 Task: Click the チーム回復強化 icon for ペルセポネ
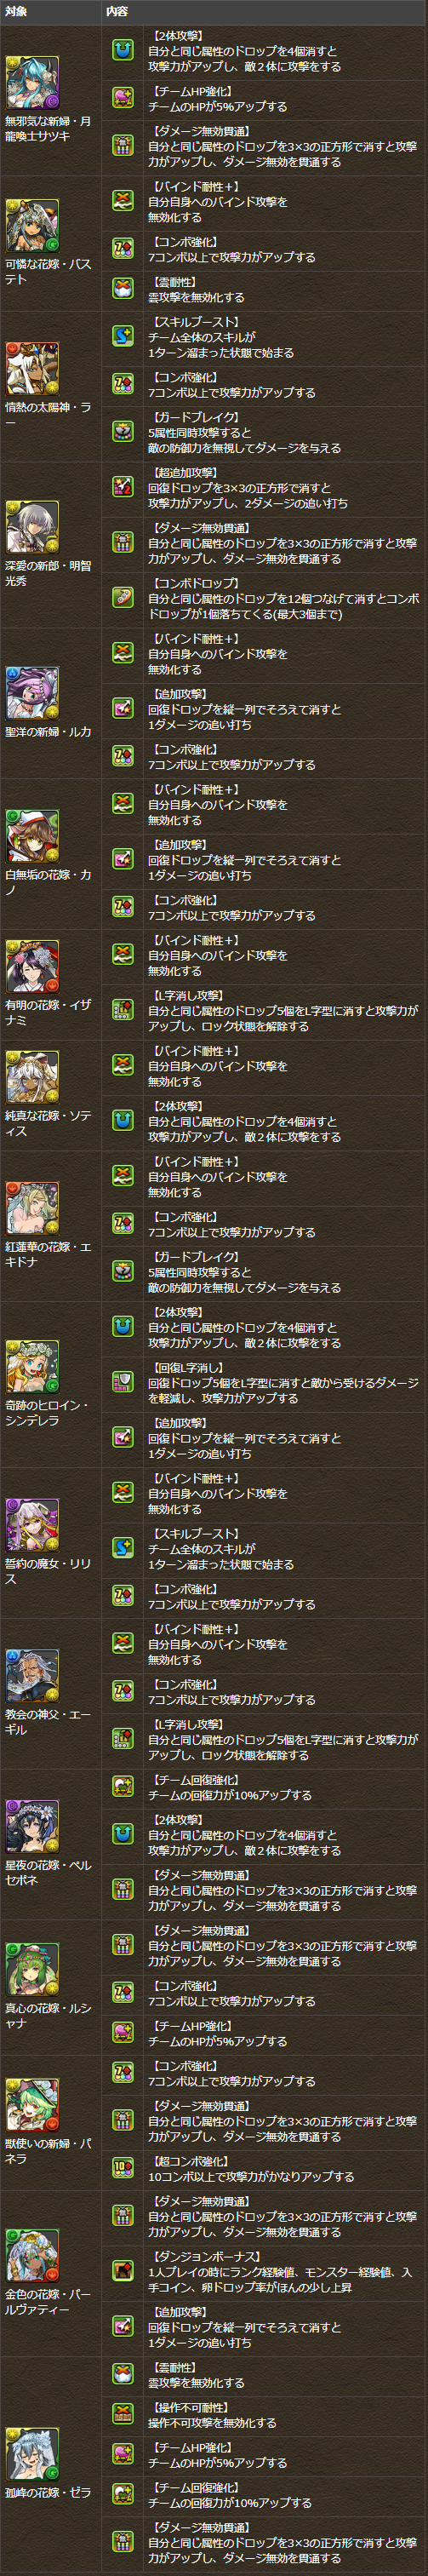(122, 1787)
